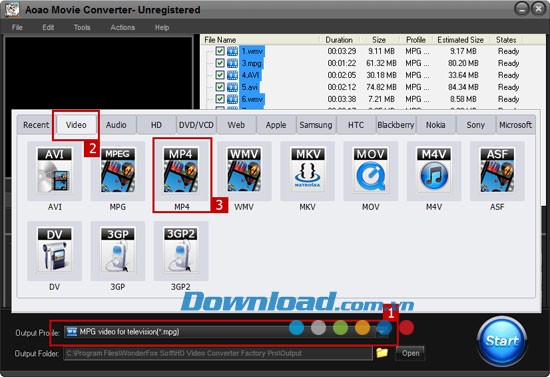
Task: Switch to the Apple tab
Action: coord(276,125)
